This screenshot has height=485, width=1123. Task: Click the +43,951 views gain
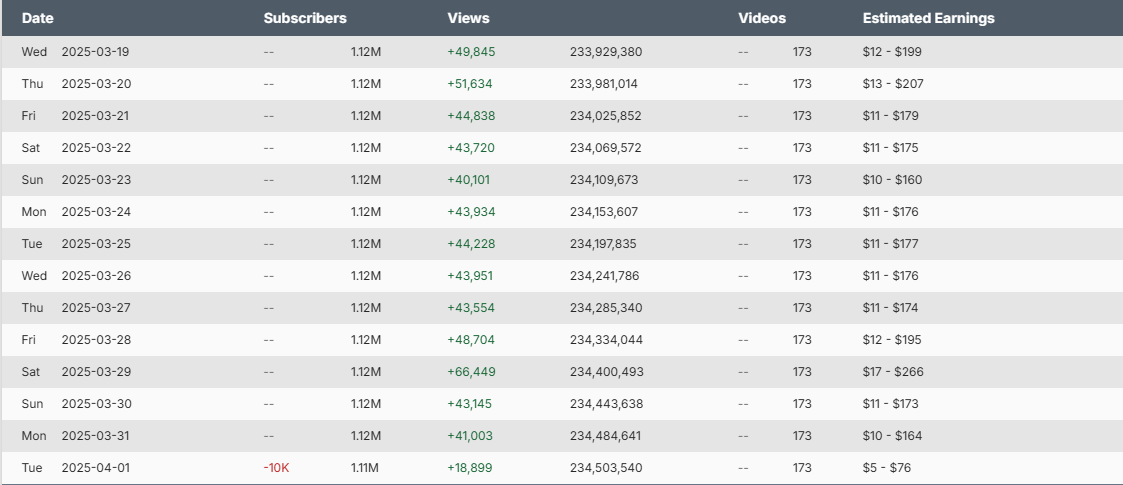pos(470,276)
